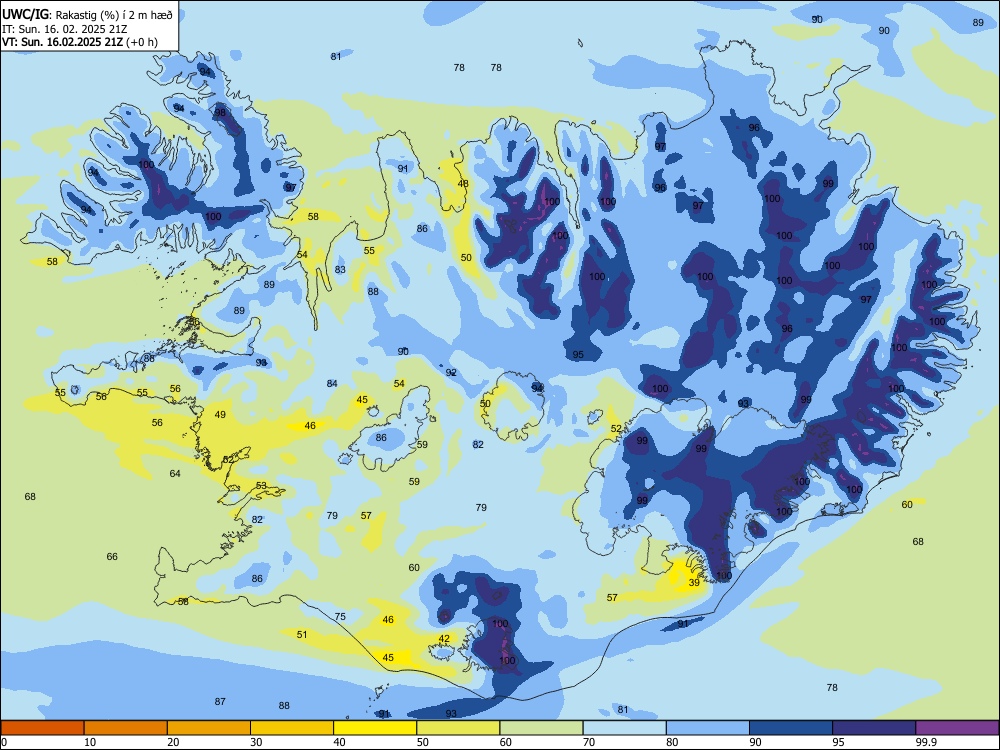Click the legend scale label '99.9'
The width and height of the screenshot is (1000, 750).
pyautogui.click(x=926, y=742)
